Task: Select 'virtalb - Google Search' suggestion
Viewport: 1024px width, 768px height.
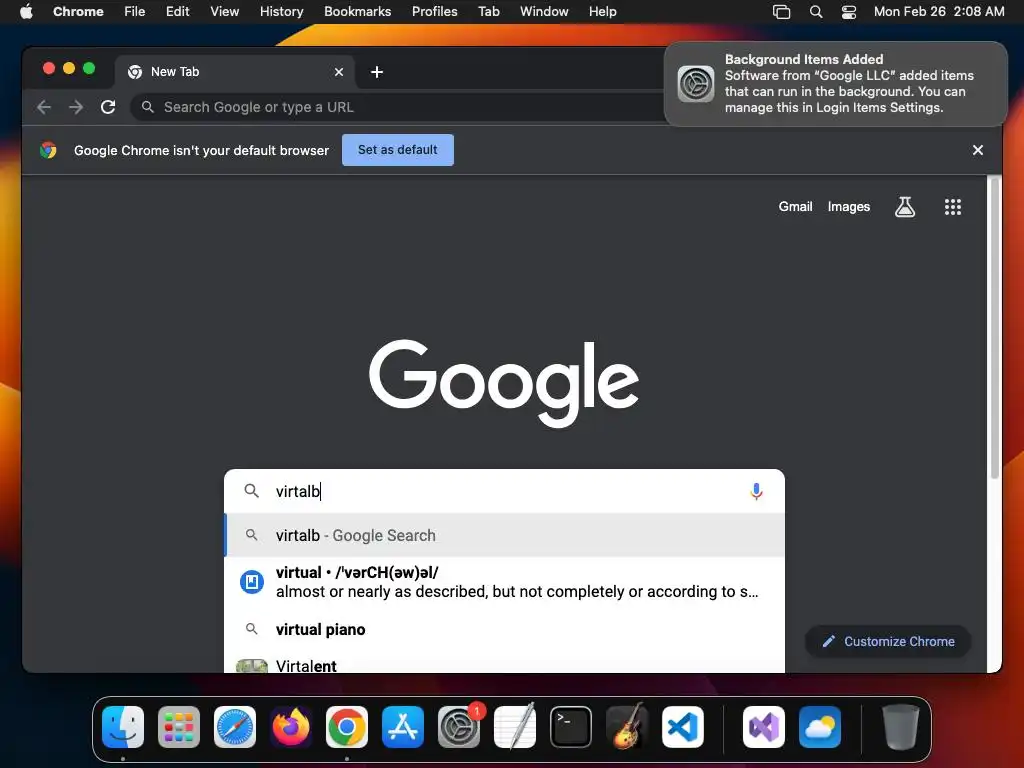Action: pyautogui.click(x=504, y=536)
